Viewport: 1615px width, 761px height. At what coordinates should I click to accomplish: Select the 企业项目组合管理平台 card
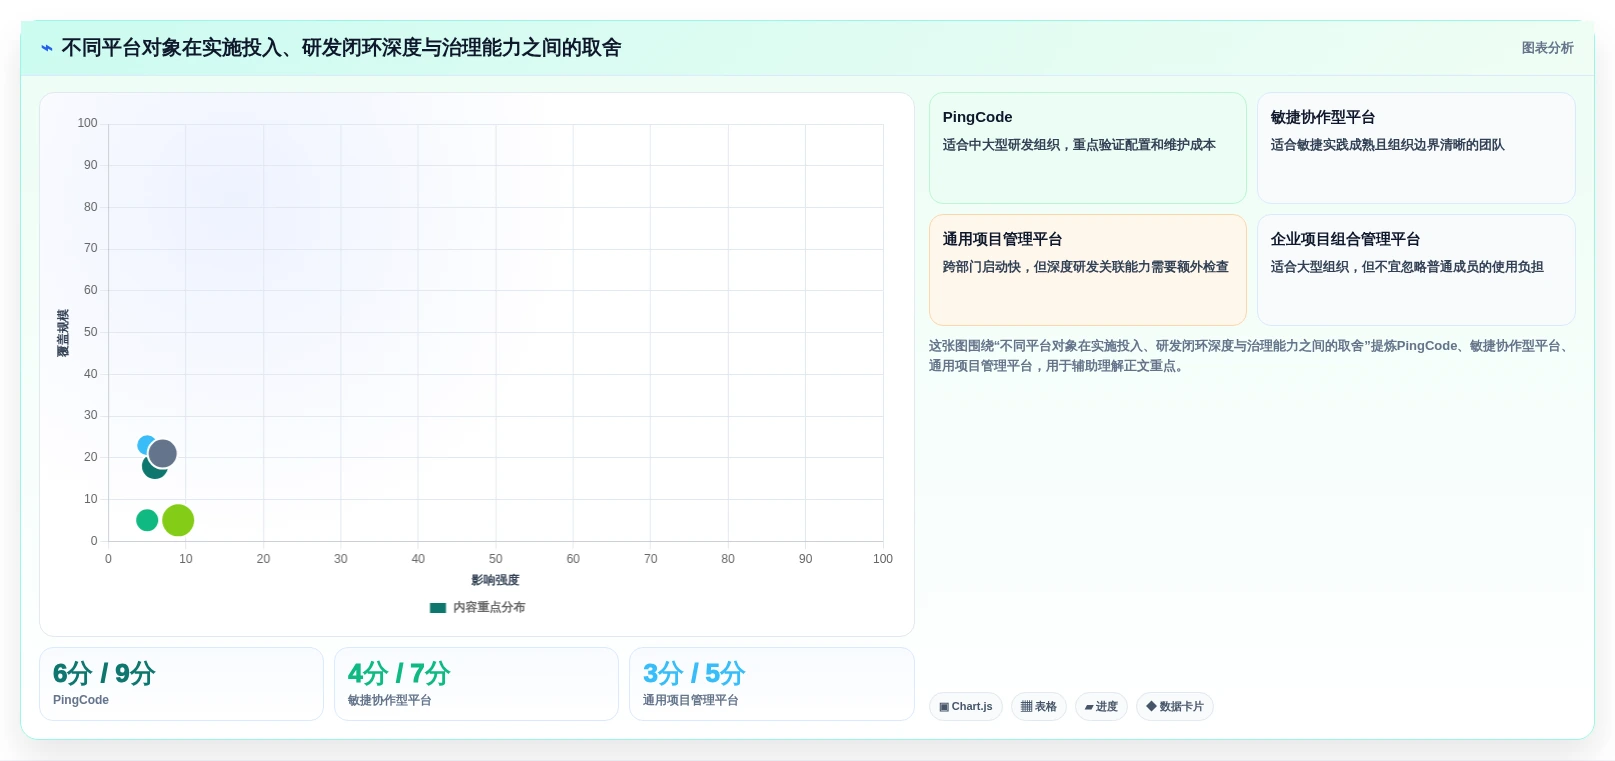(x=1416, y=270)
